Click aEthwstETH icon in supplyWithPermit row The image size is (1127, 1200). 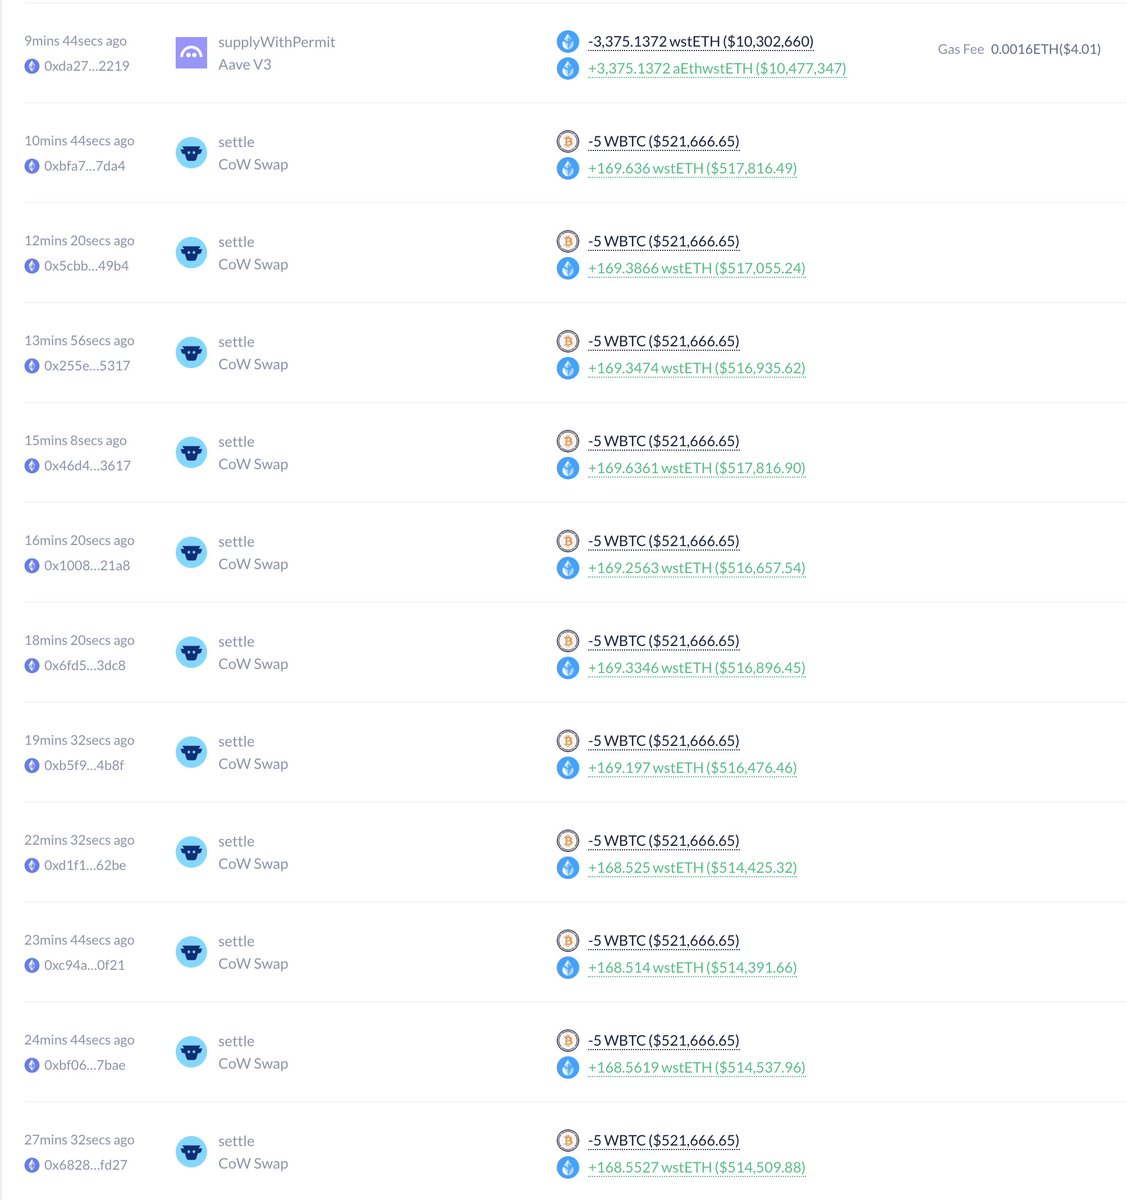[x=568, y=69]
